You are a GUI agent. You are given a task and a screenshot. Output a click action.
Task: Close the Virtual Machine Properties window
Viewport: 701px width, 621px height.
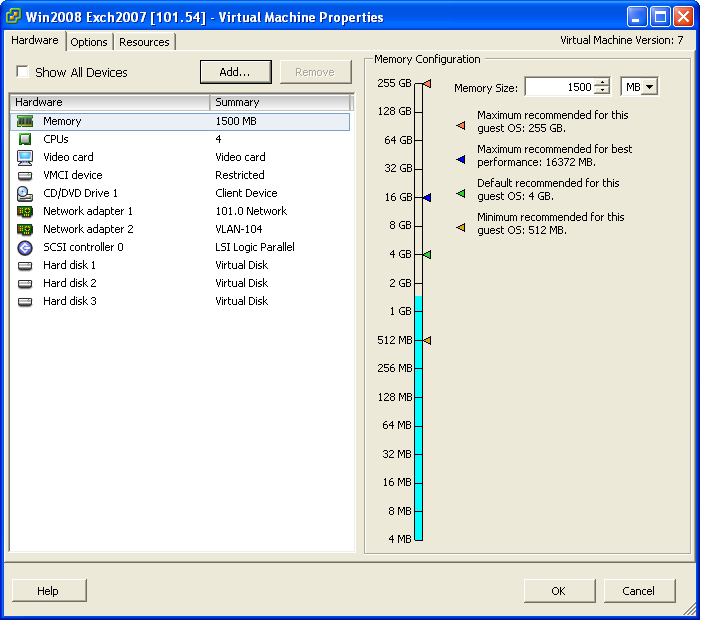683,17
